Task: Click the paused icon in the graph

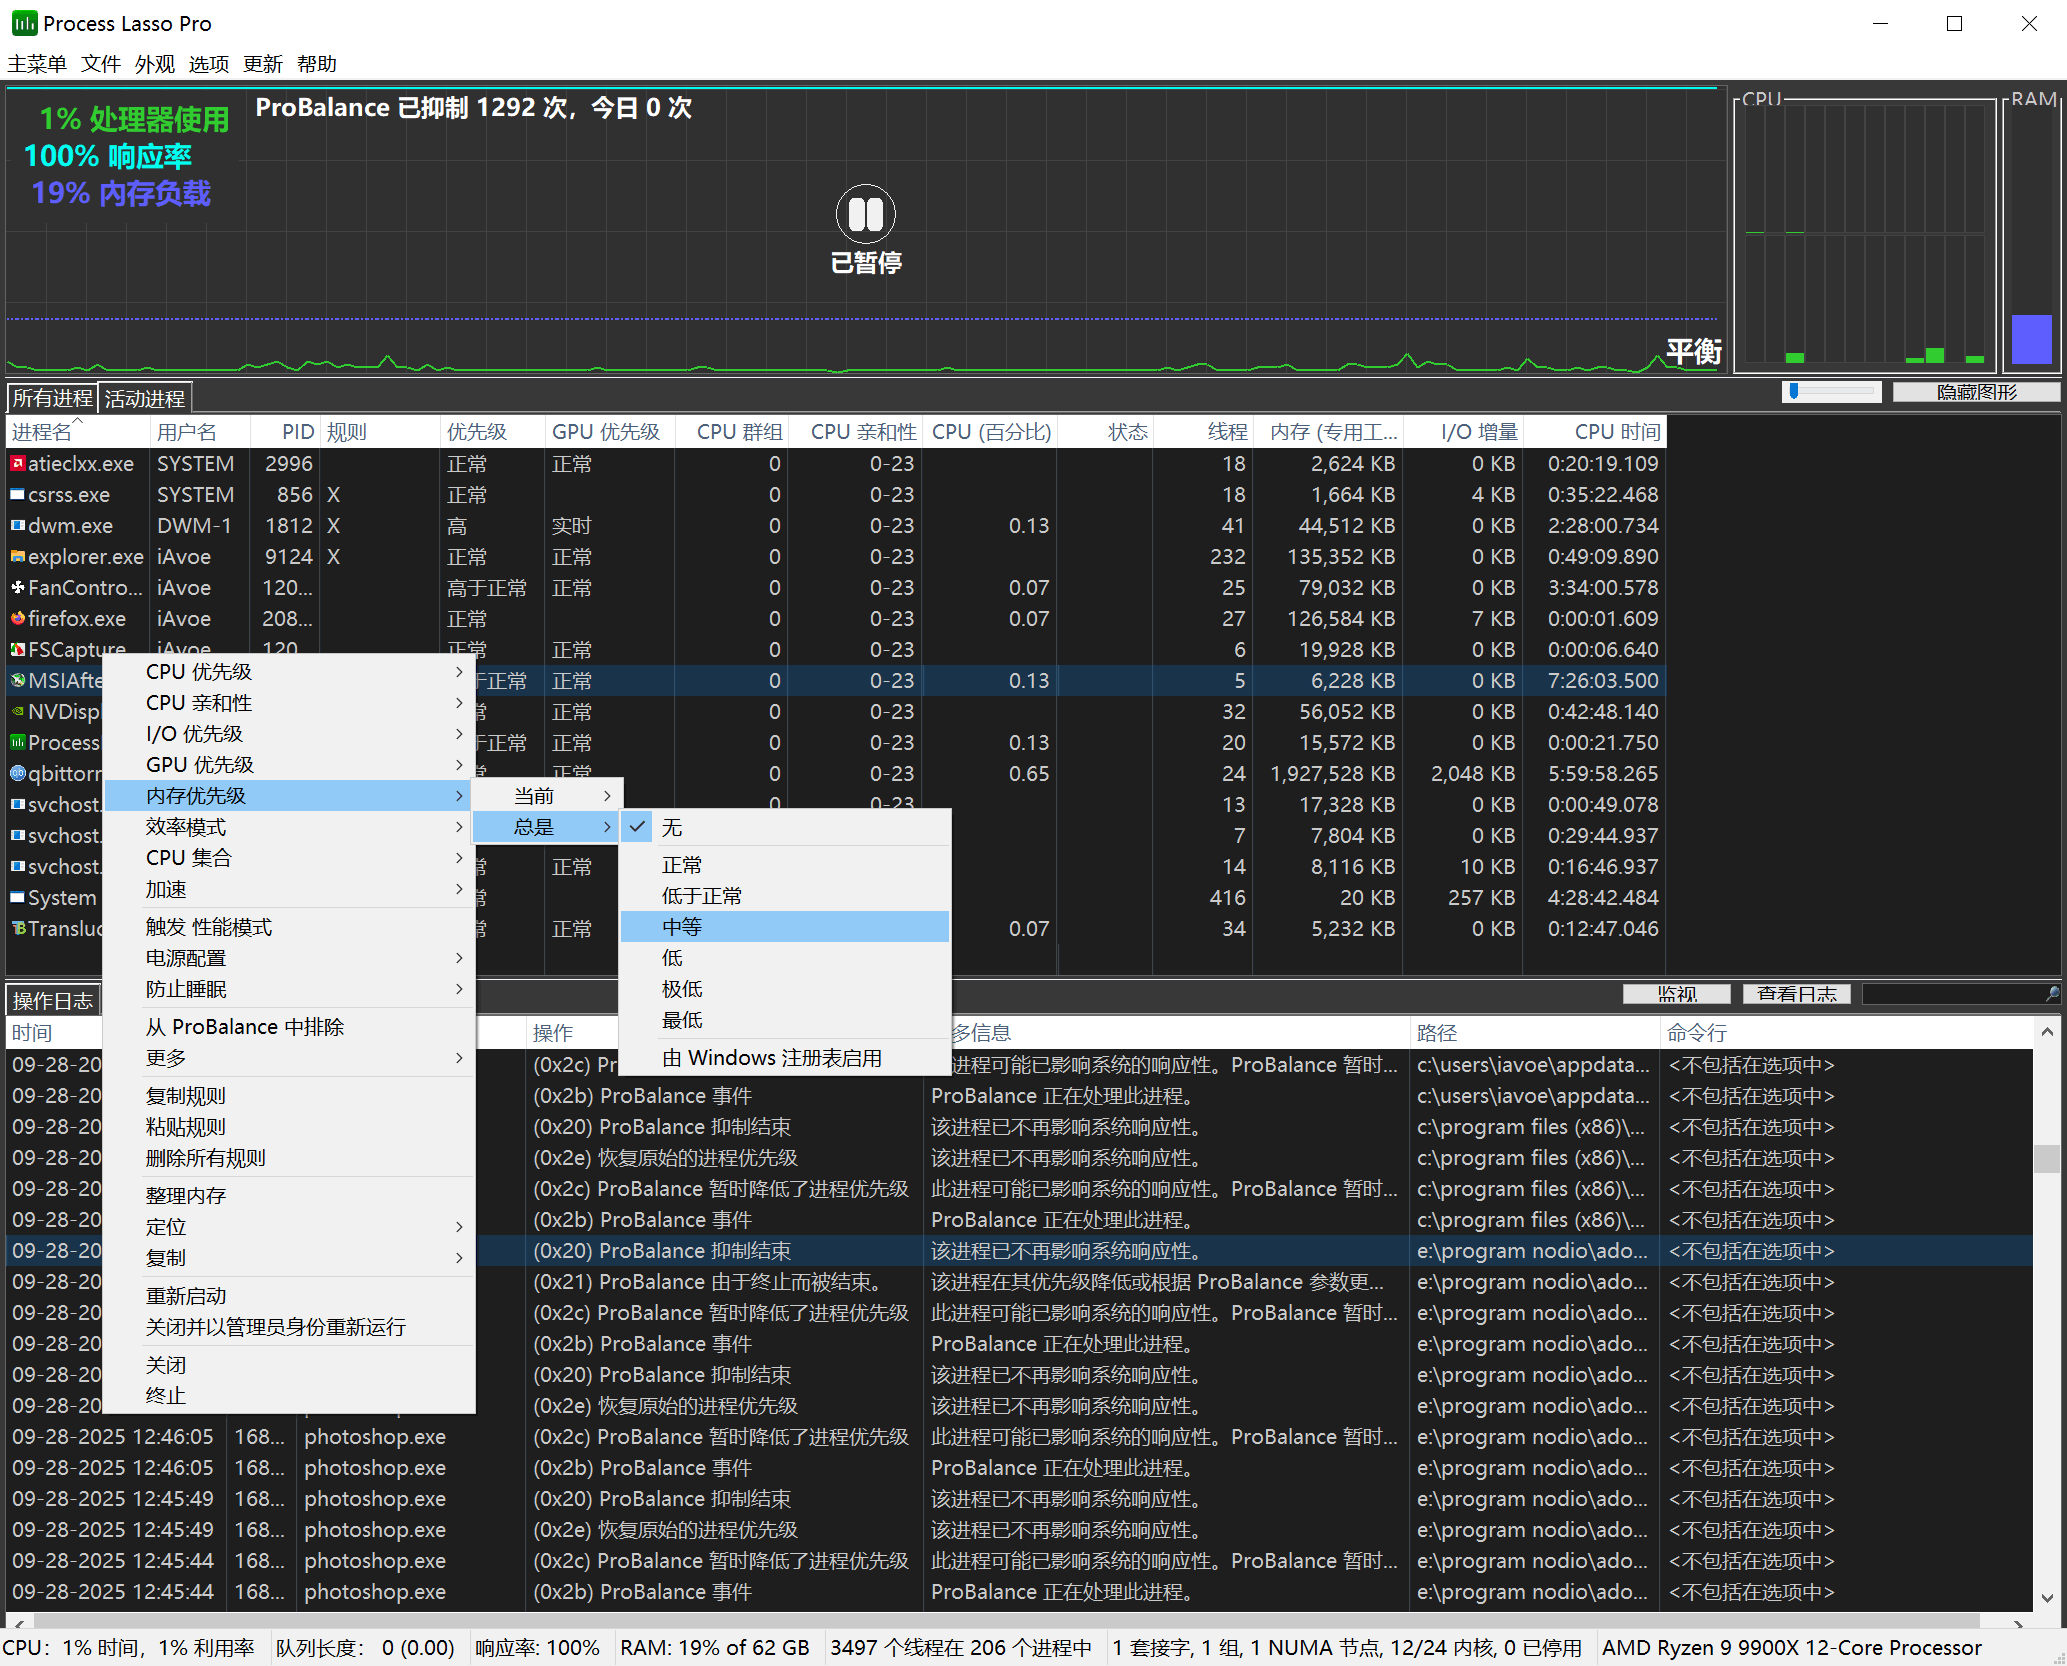Action: tap(865, 214)
